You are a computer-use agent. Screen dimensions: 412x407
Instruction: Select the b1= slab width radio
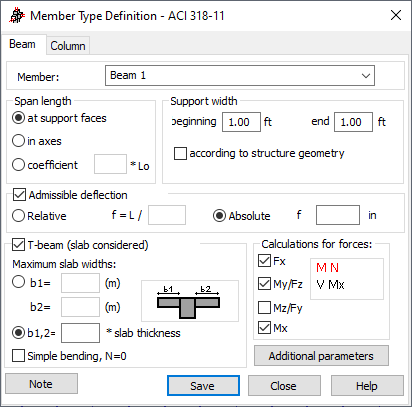point(18,282)
